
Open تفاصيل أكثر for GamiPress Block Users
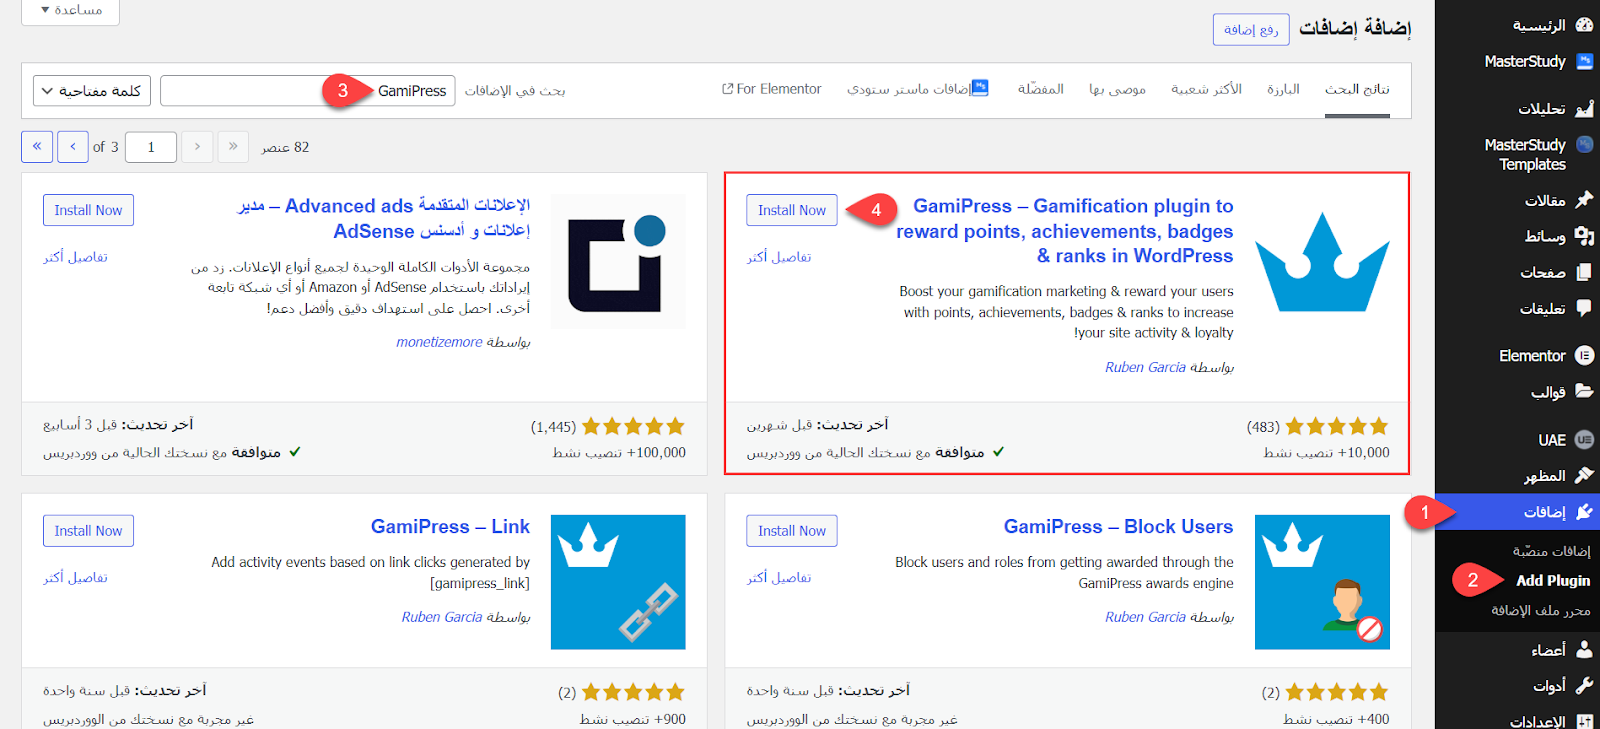tap(779, 578)
